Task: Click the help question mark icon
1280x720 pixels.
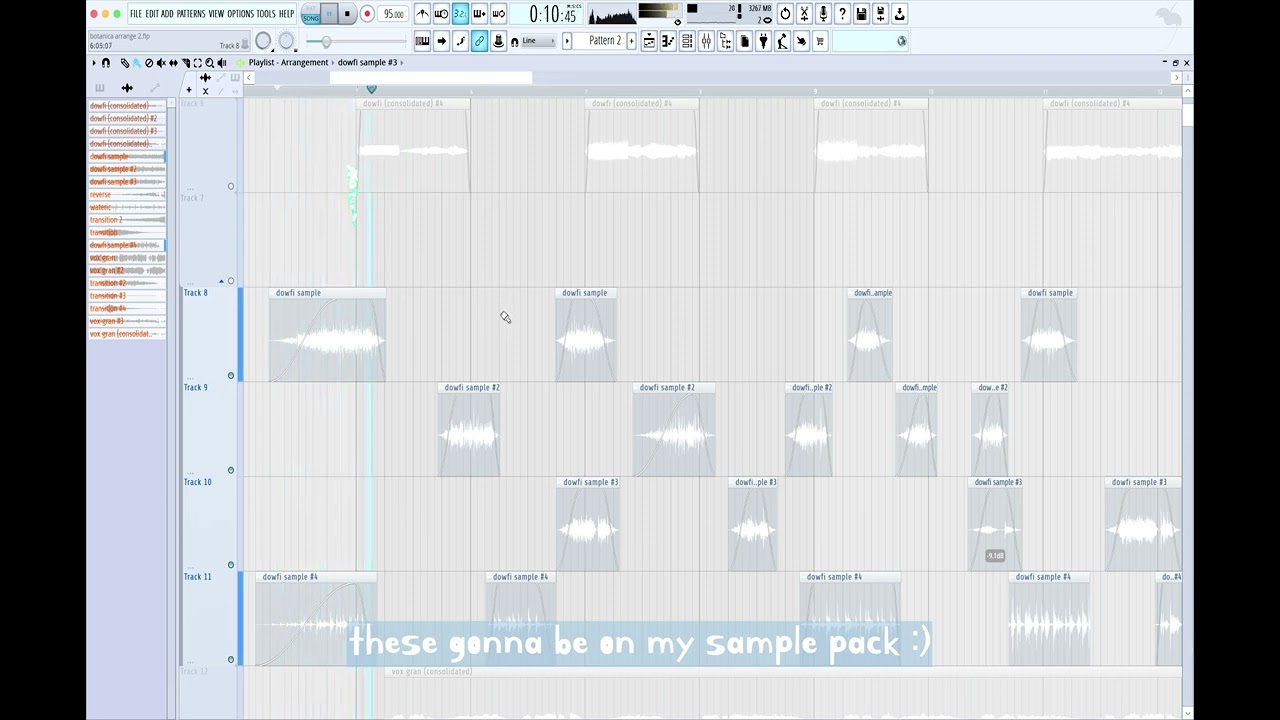Action: pyautogui.click(x=842, y=14)
